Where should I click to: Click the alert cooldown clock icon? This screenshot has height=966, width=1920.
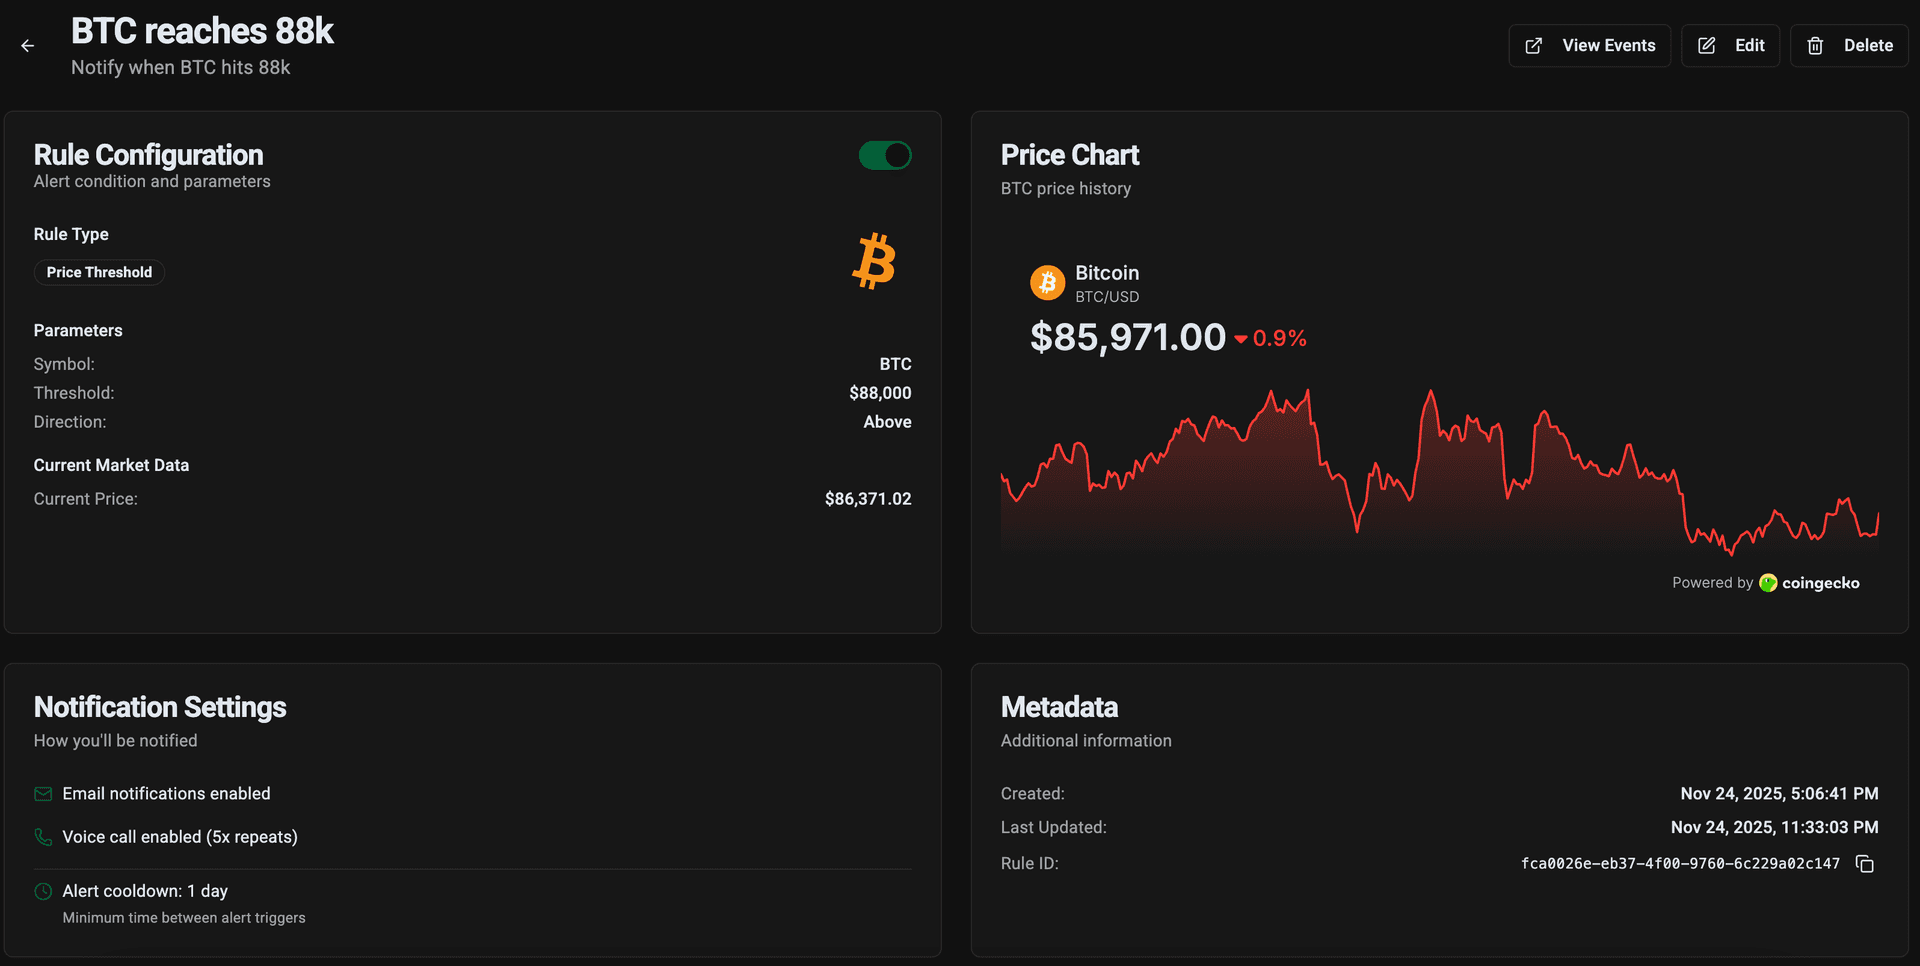[43, 891]
